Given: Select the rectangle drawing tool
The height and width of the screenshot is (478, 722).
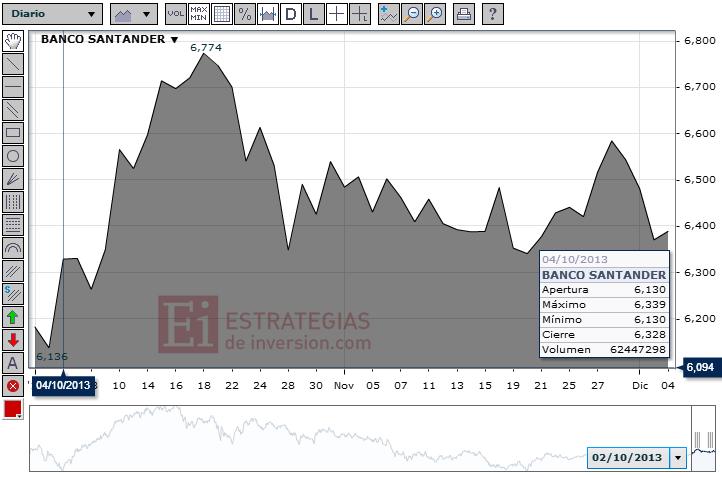Looking at the screenshot, I should pos(13,133).
